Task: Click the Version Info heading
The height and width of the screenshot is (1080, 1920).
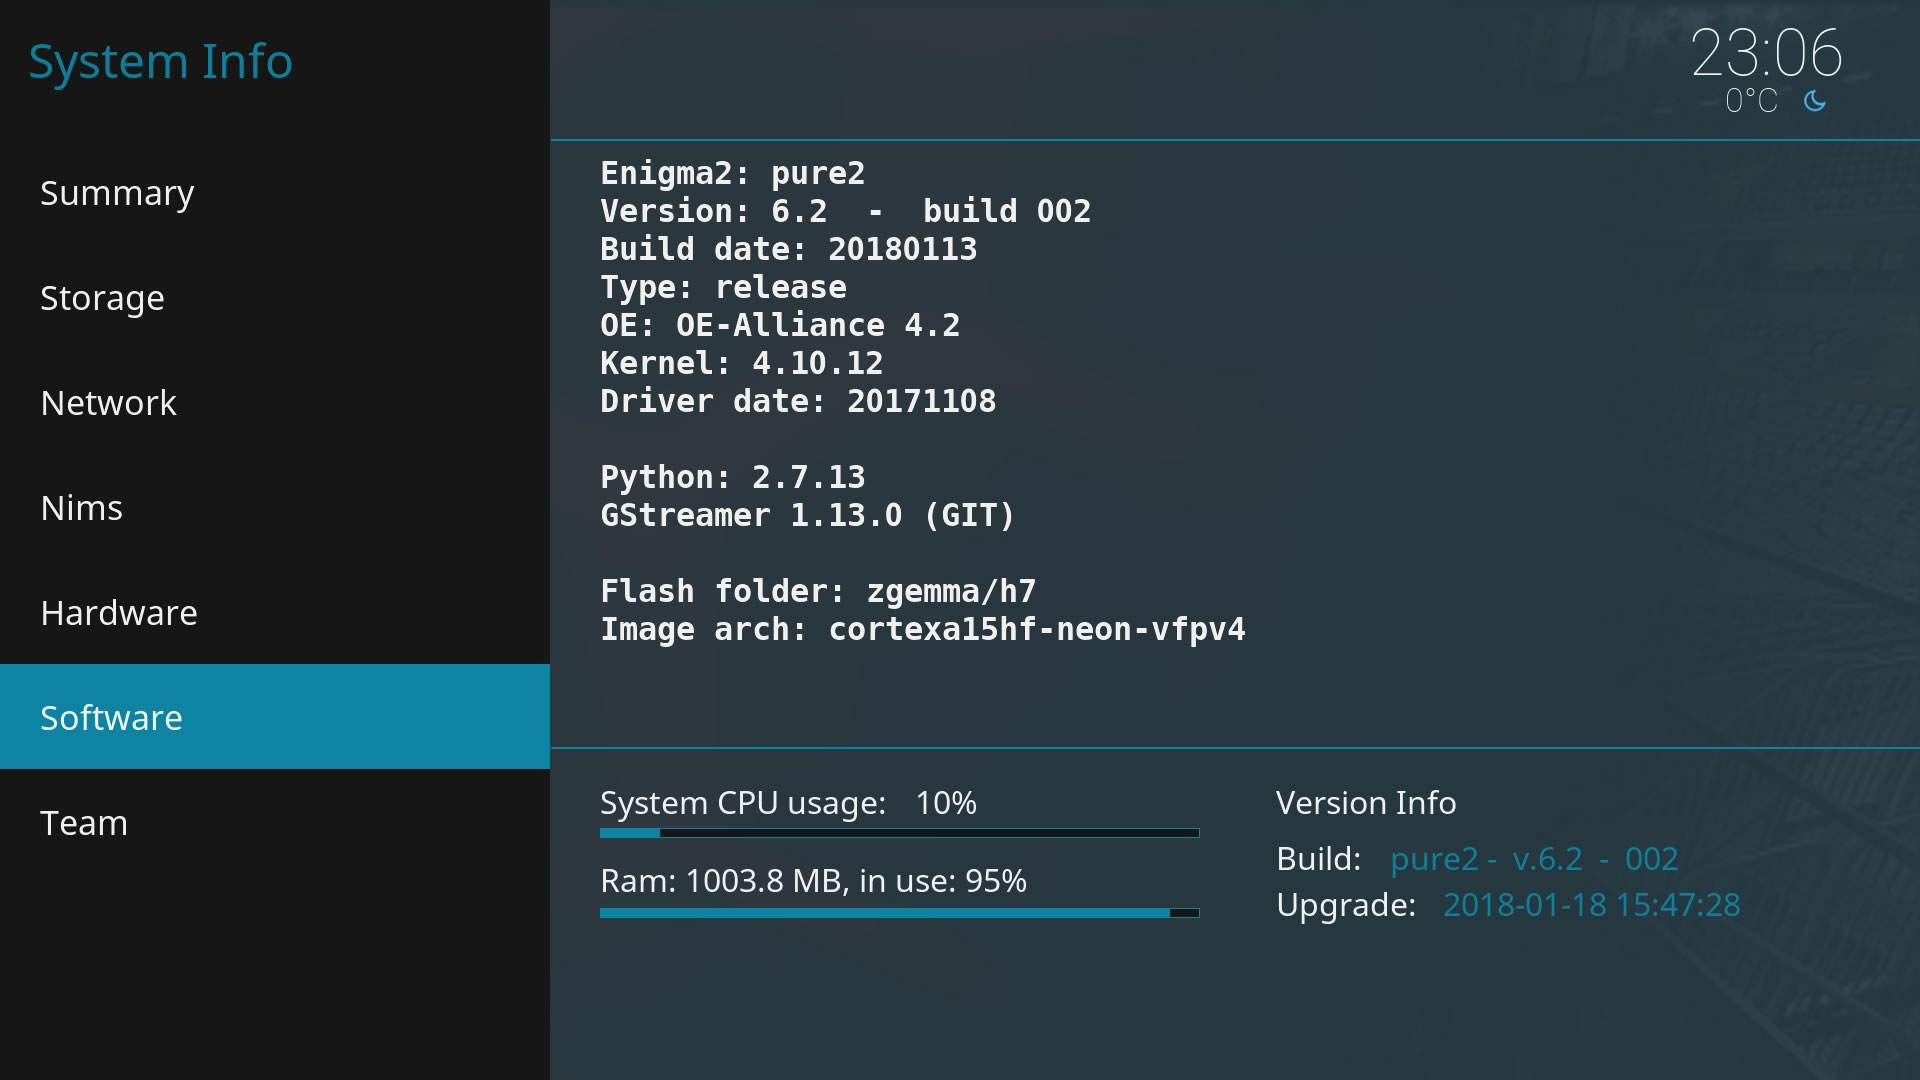Action: point(1366,803)
